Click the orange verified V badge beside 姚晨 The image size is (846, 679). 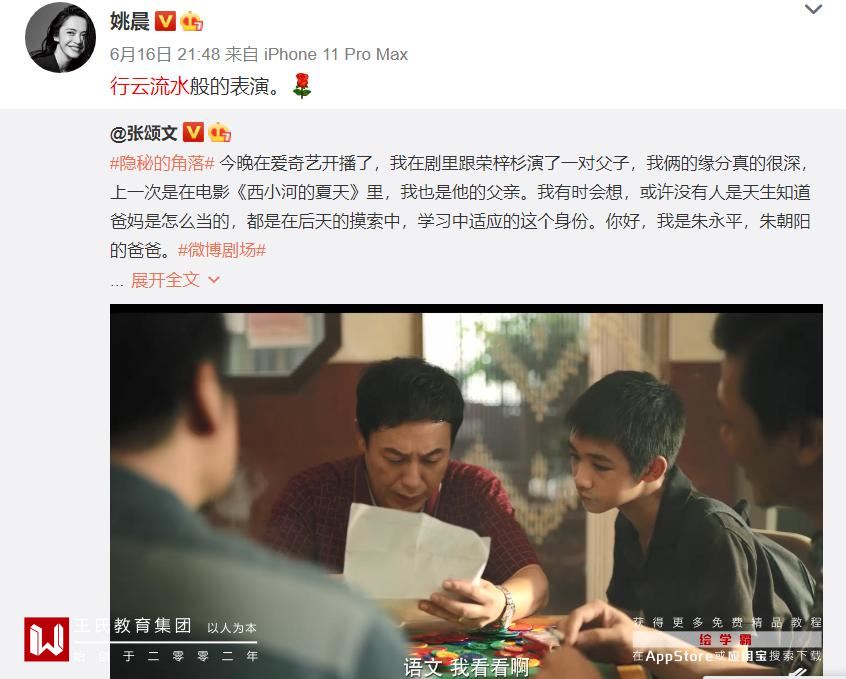click(165, 22)
